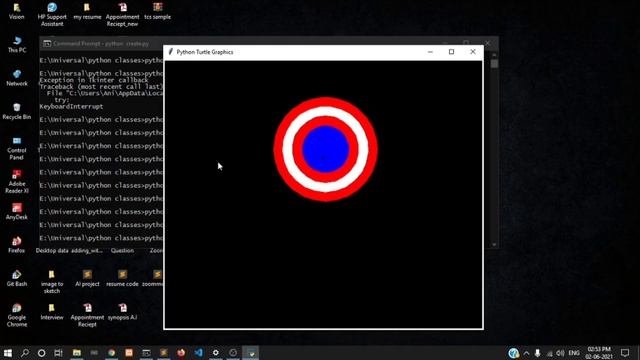Select the Network desktop icon
Viewport: 640px width, 360px height.
[x=17, y=78]
